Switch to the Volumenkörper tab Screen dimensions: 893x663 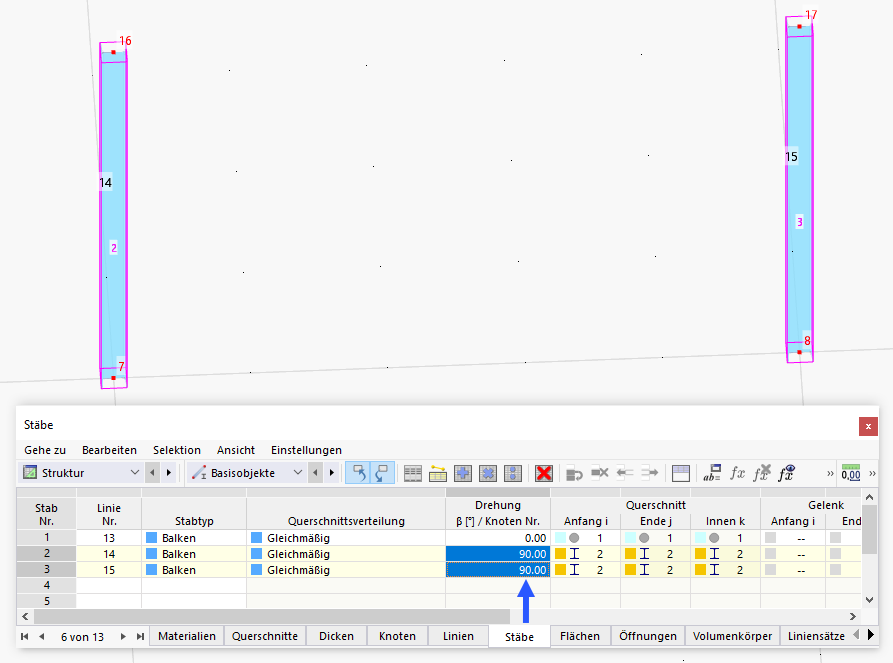732,636
